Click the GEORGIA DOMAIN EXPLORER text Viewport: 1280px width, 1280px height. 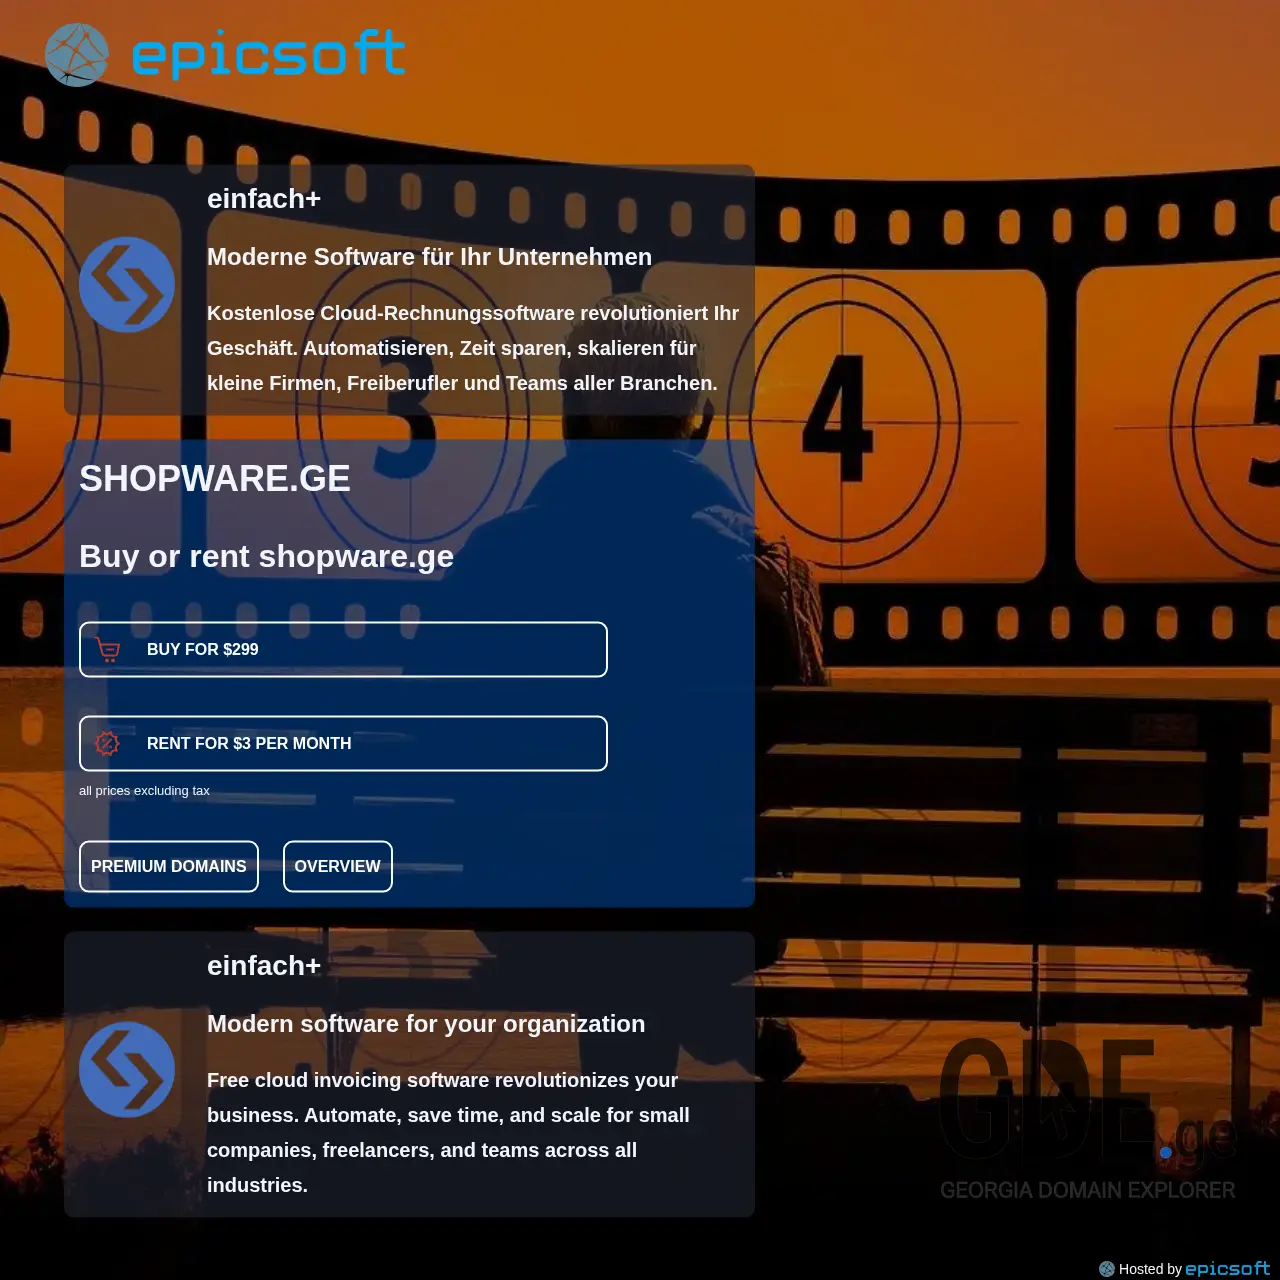point(1086,1191)
